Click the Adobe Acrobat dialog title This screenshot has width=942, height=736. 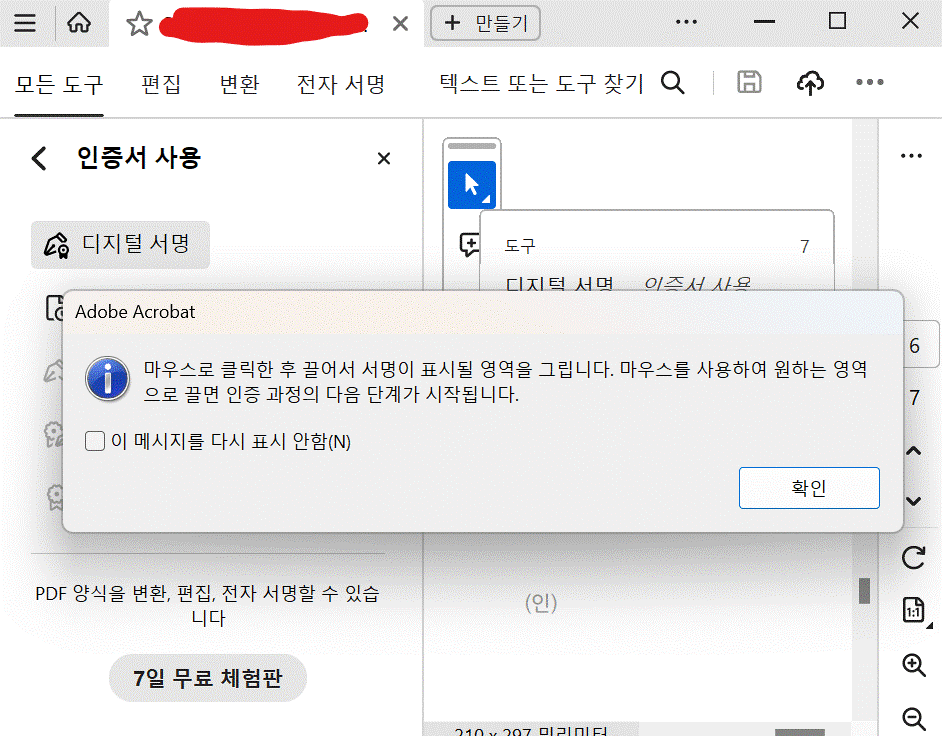click(135, 312)
